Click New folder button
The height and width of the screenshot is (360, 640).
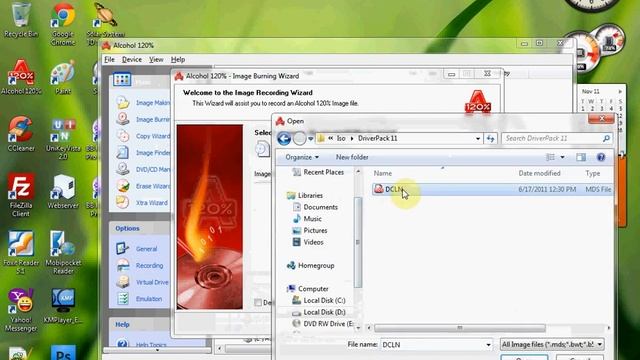pyautogui.click(x=352, y=157)
